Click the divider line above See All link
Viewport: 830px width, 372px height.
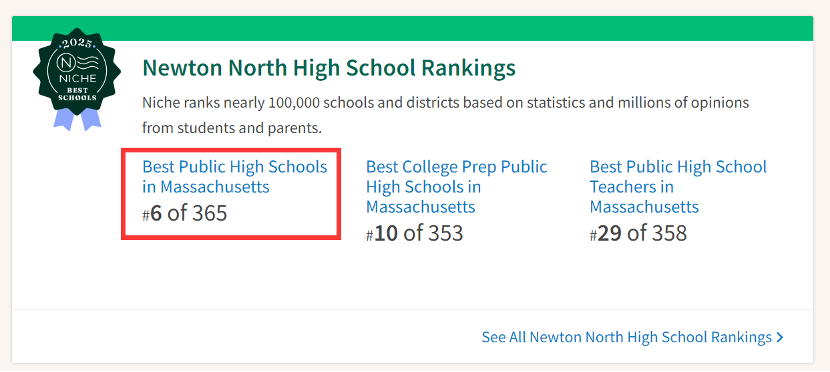pyautogui.click(x=412, y=309)
